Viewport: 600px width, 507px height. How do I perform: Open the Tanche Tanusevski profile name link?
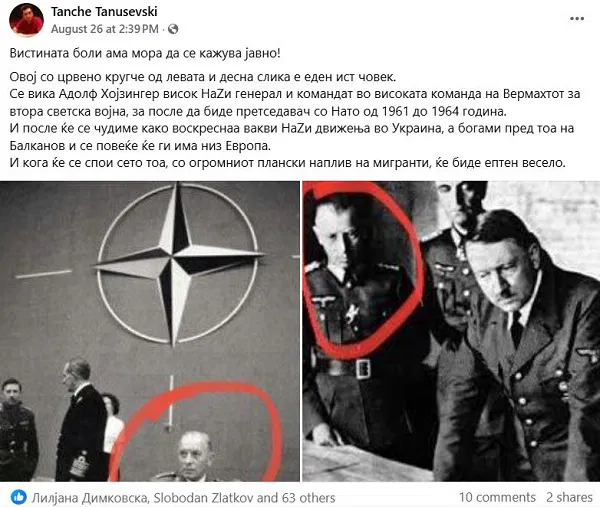point(104,12)
